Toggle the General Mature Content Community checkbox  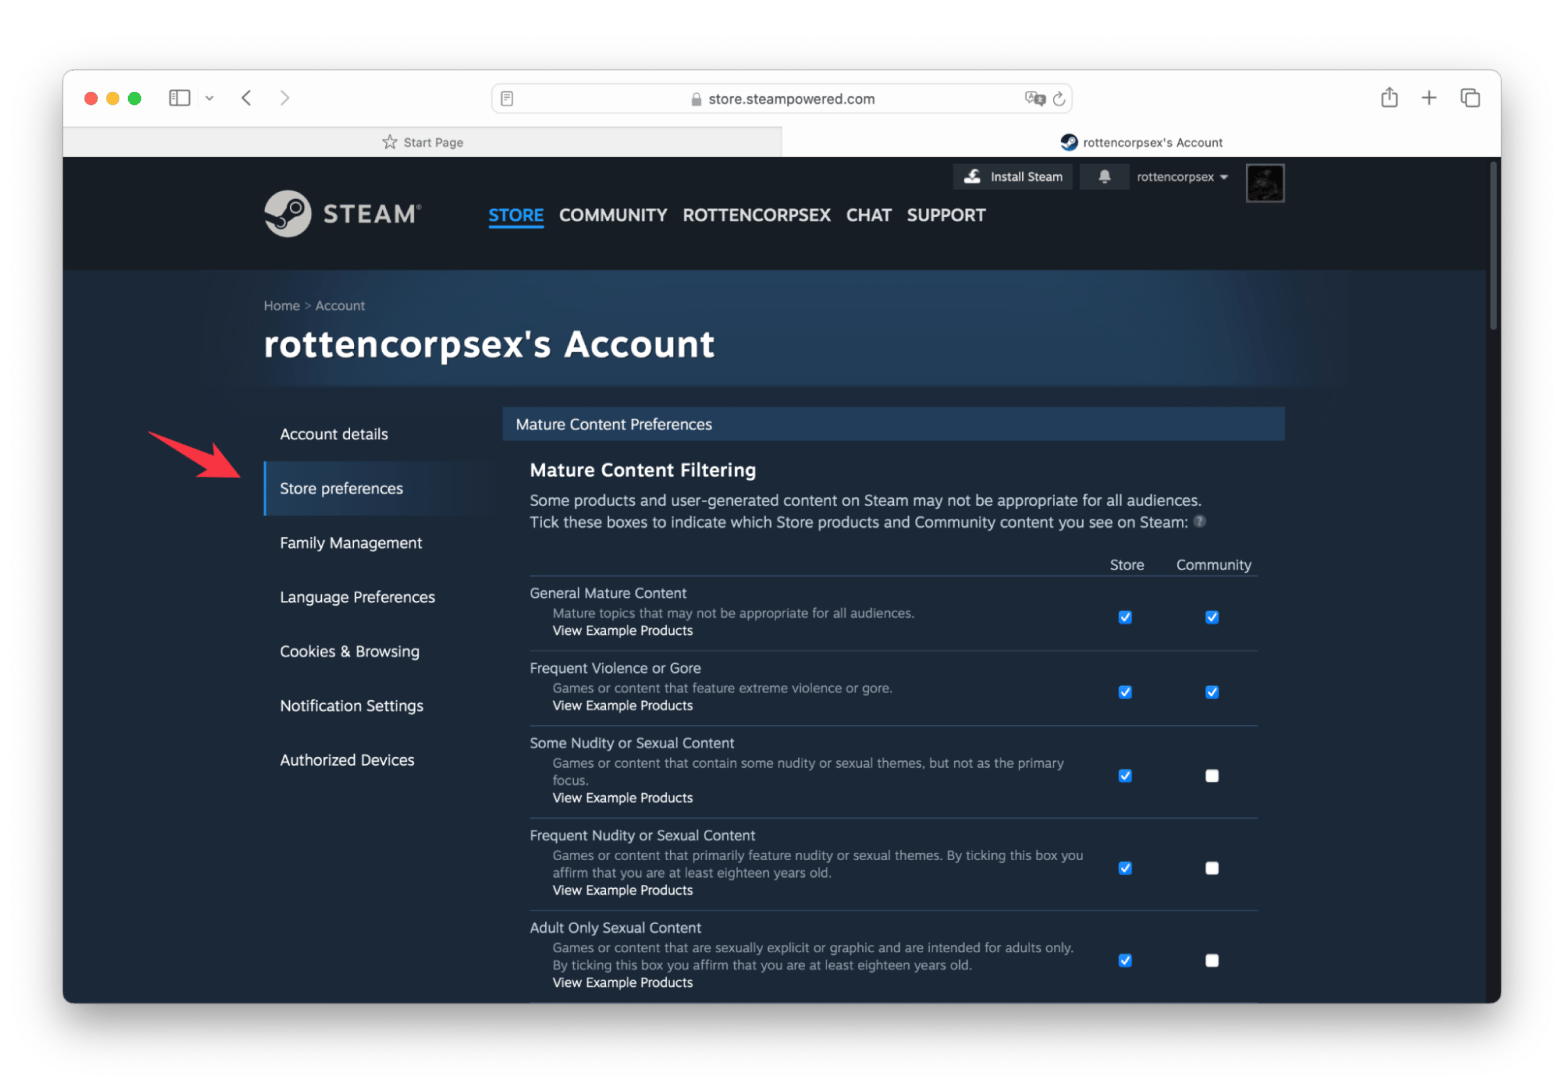tap(1212, 617)
